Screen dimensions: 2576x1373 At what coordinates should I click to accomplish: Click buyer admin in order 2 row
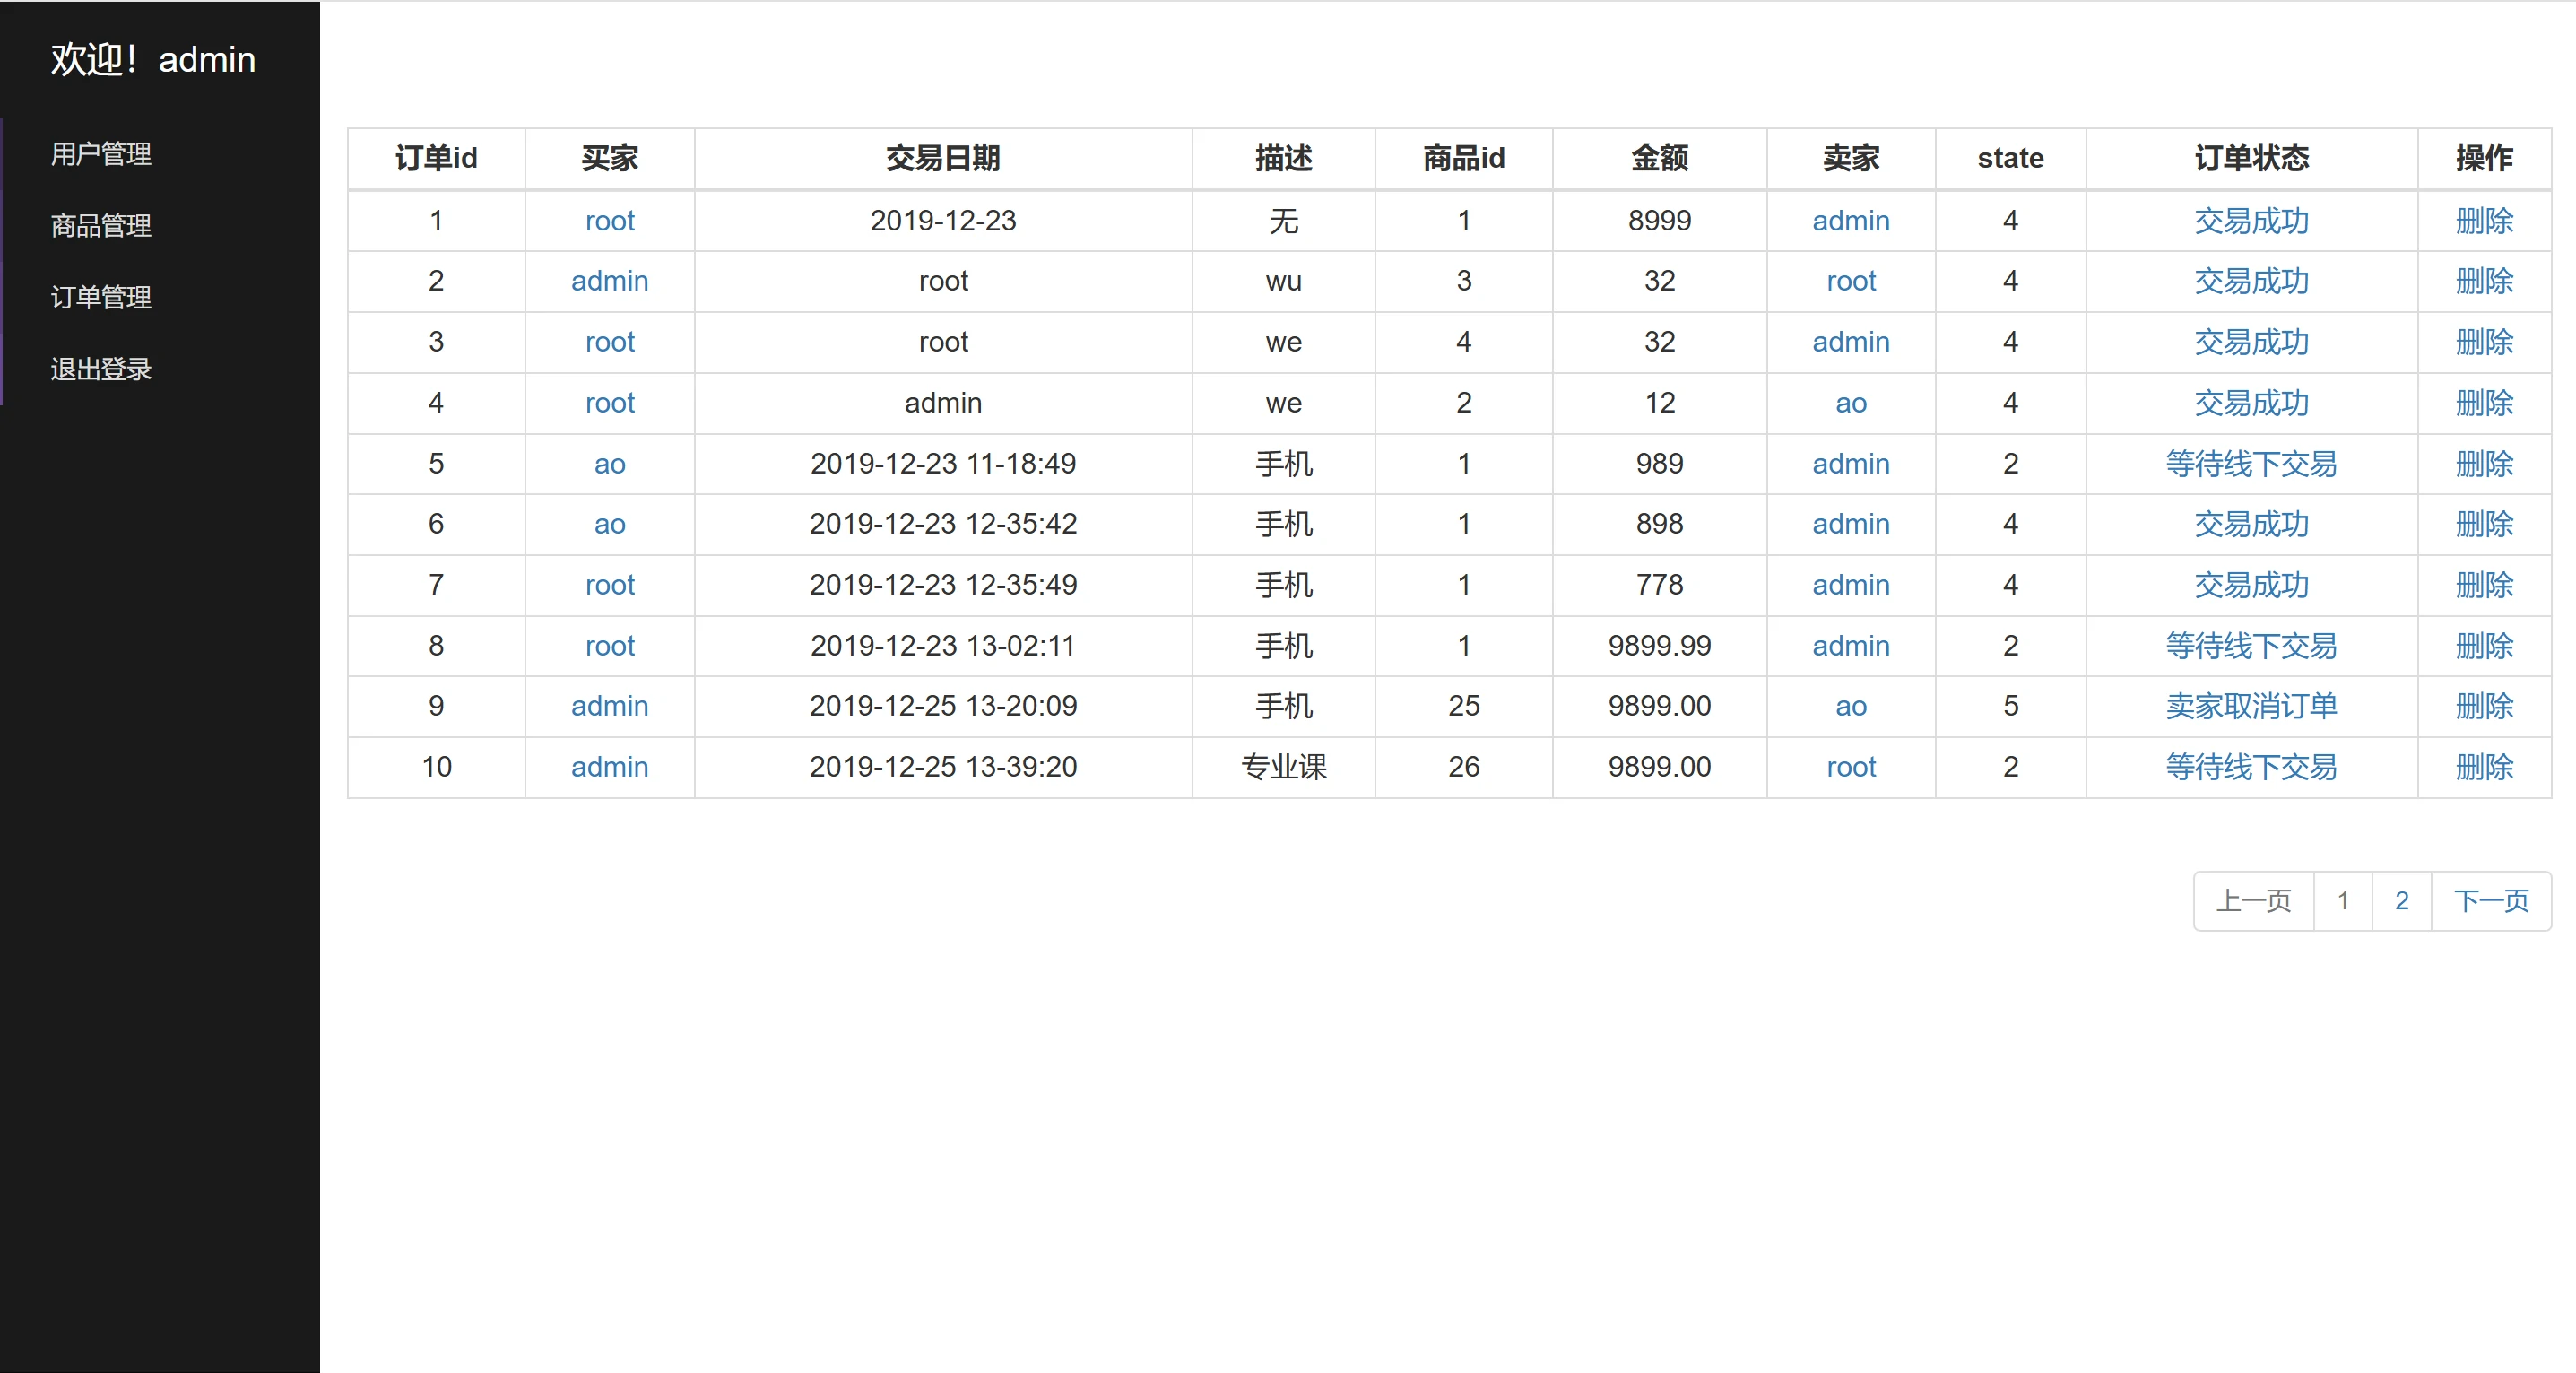point(609,281)
